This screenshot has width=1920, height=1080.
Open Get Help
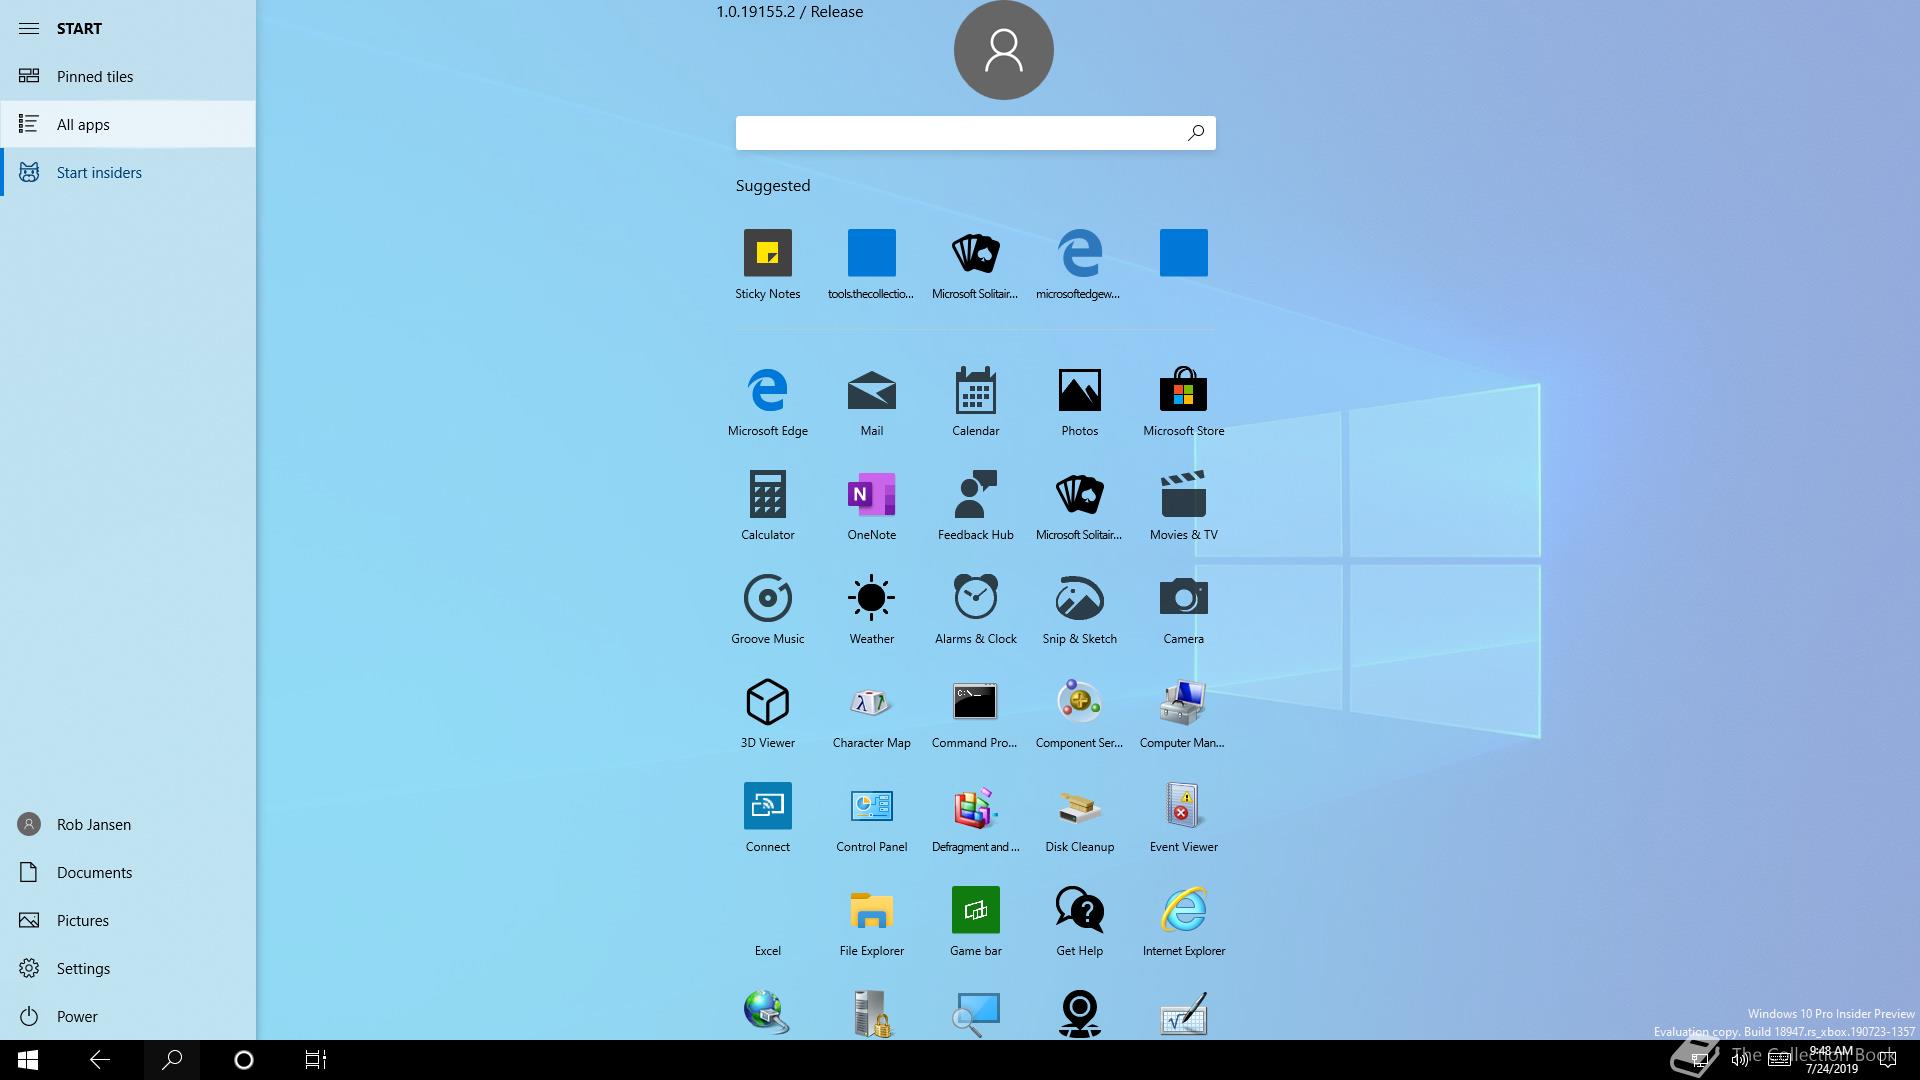(x=1079, y=921)
